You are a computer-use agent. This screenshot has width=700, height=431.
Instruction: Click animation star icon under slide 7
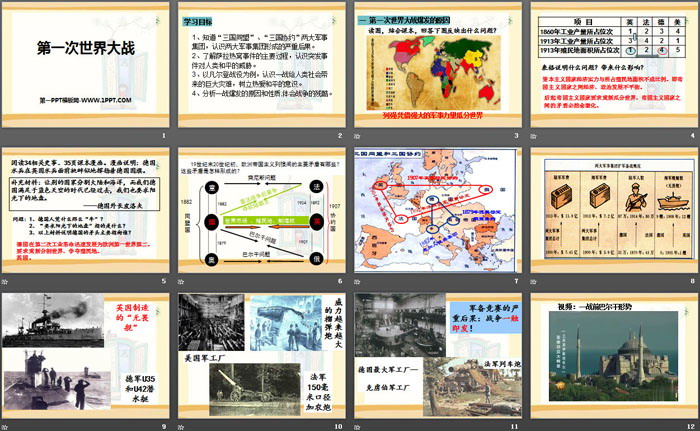pyautogui.click(x=357, y=281)
